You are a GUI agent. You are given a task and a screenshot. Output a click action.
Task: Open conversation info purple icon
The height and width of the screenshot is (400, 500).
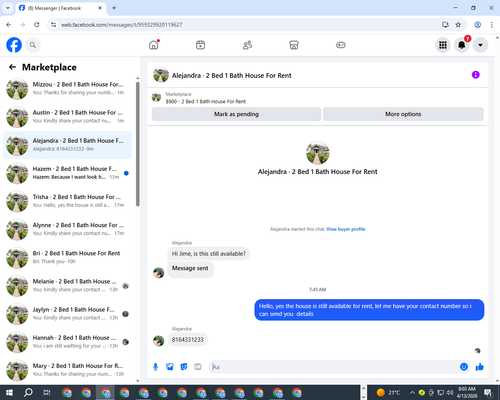point(476,75)
